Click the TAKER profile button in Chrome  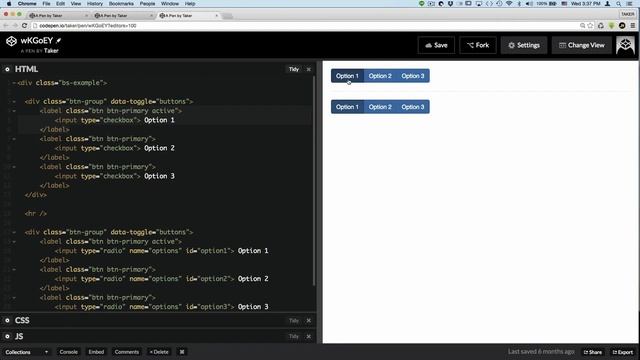click(x=628, y=14)
